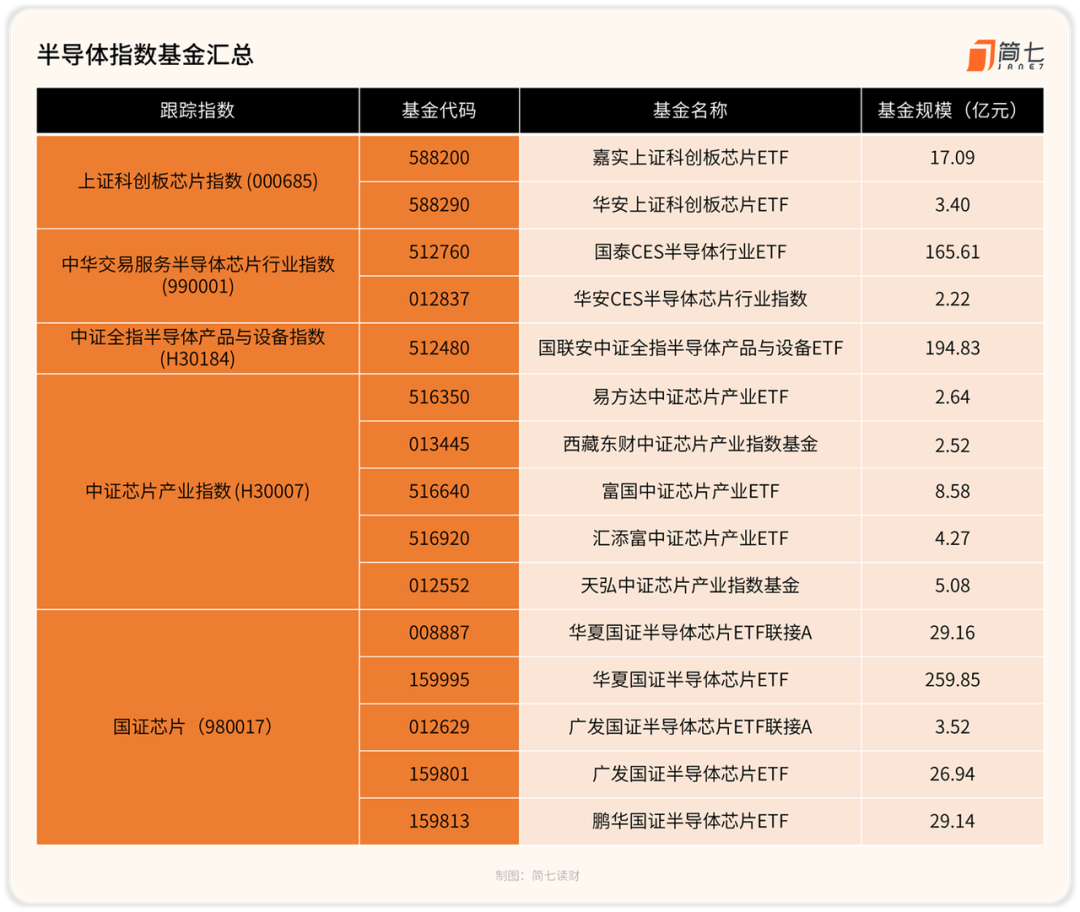1080x912 pixels.
Task: Select the 中华交易服务半导体芯片行业指数 (990001) cell
Action: pos(198,276)
